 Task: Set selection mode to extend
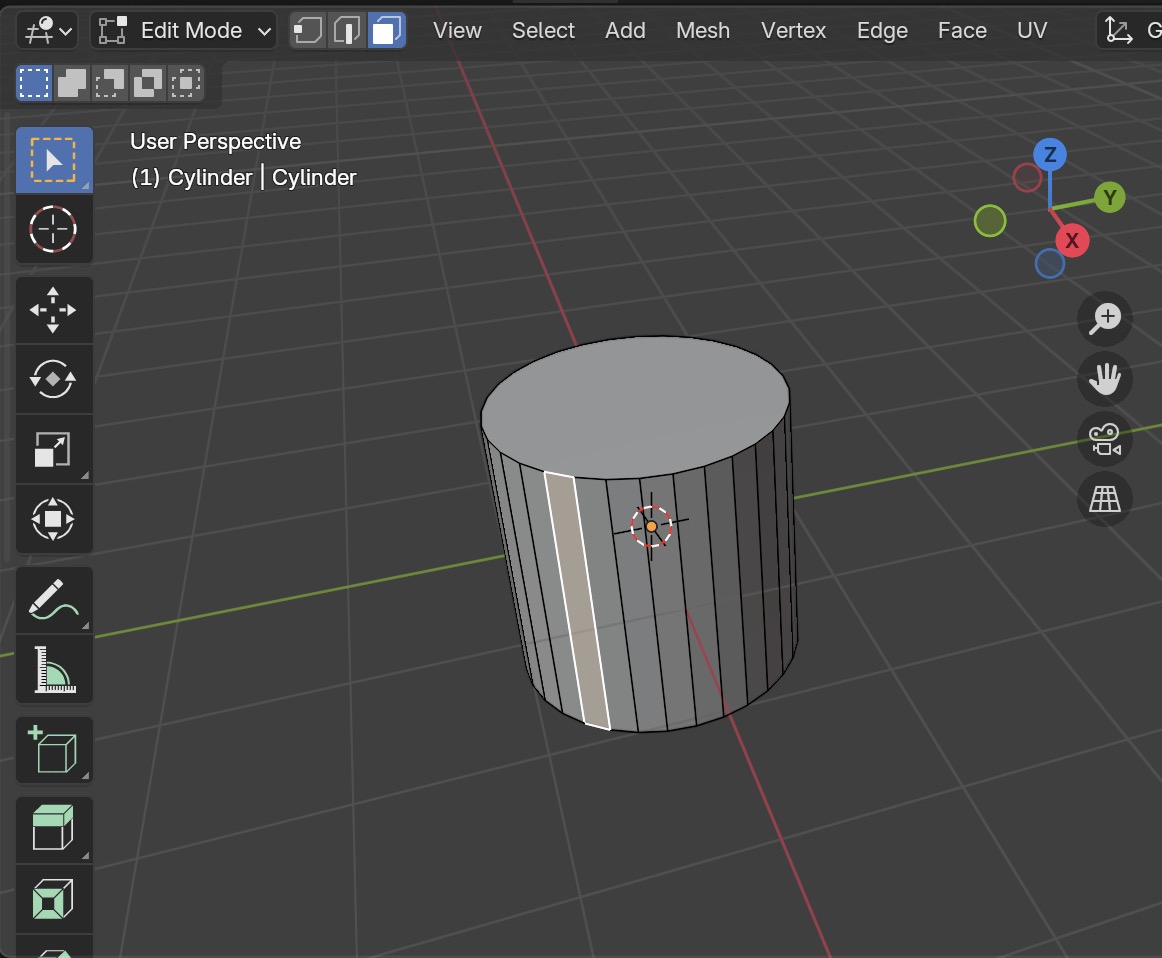72,82
